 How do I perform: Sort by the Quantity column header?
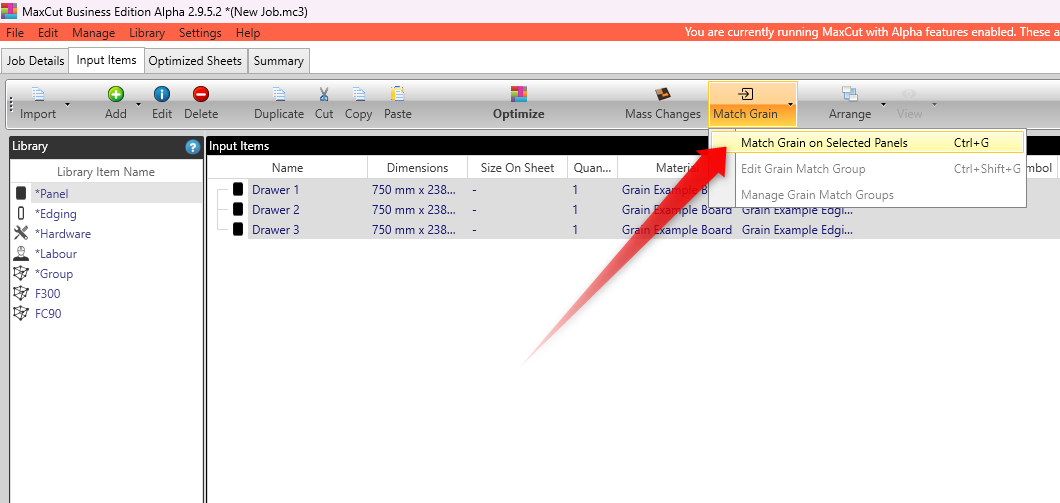tap(592, 168)
